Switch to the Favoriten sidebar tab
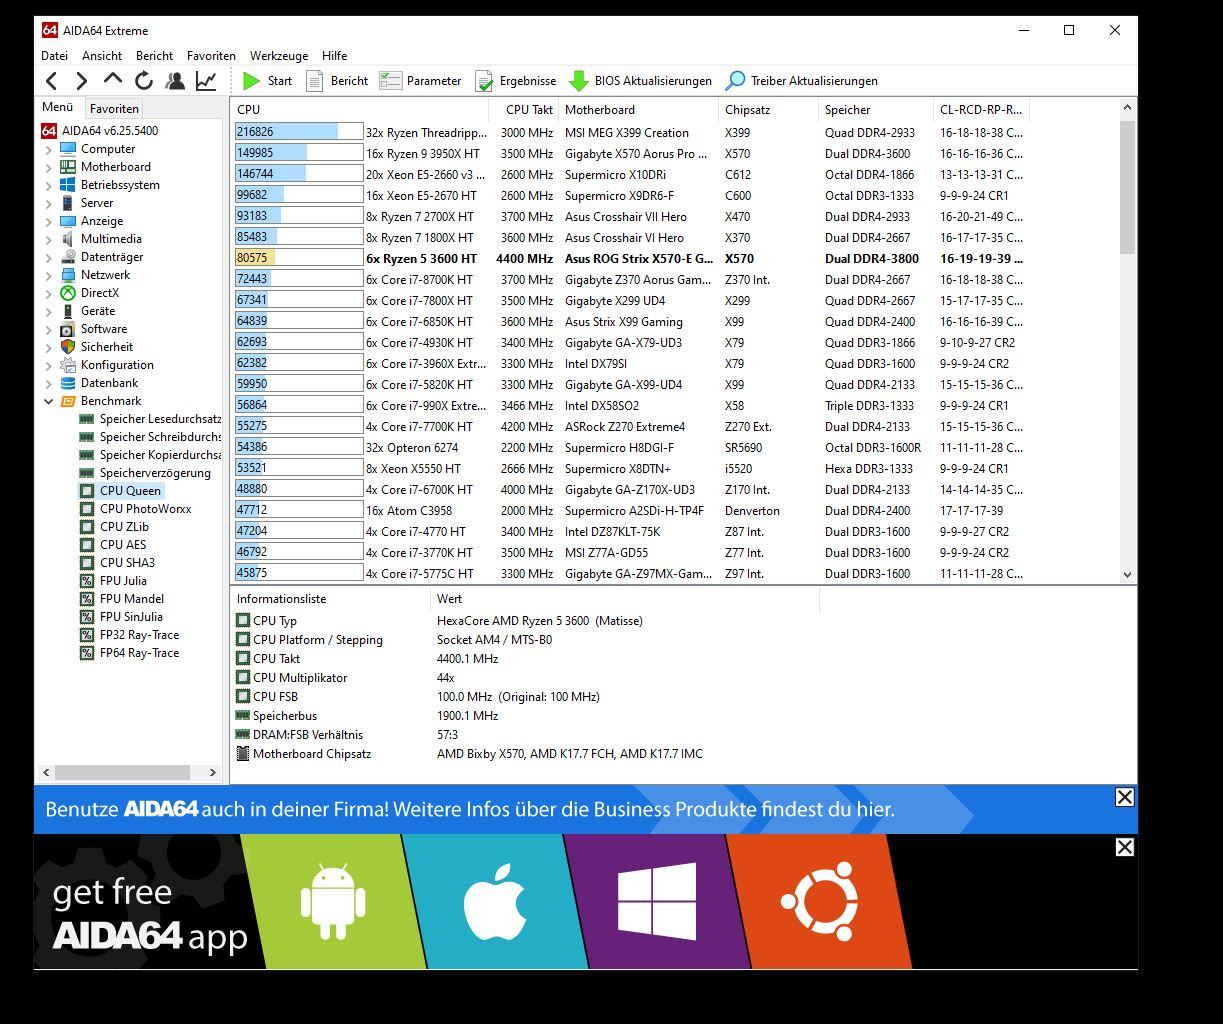 point(114,108)
